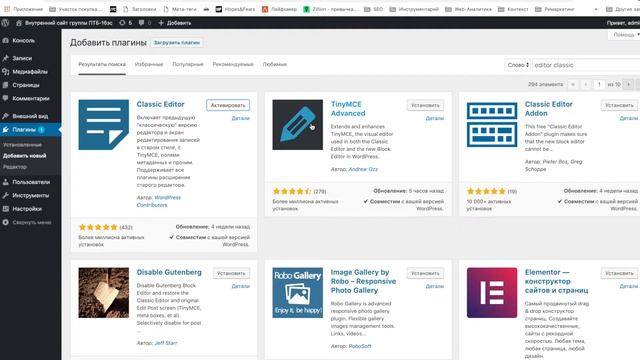Open the Elementor title link
This screenshot has height=360, width=640.
point(557,281)
